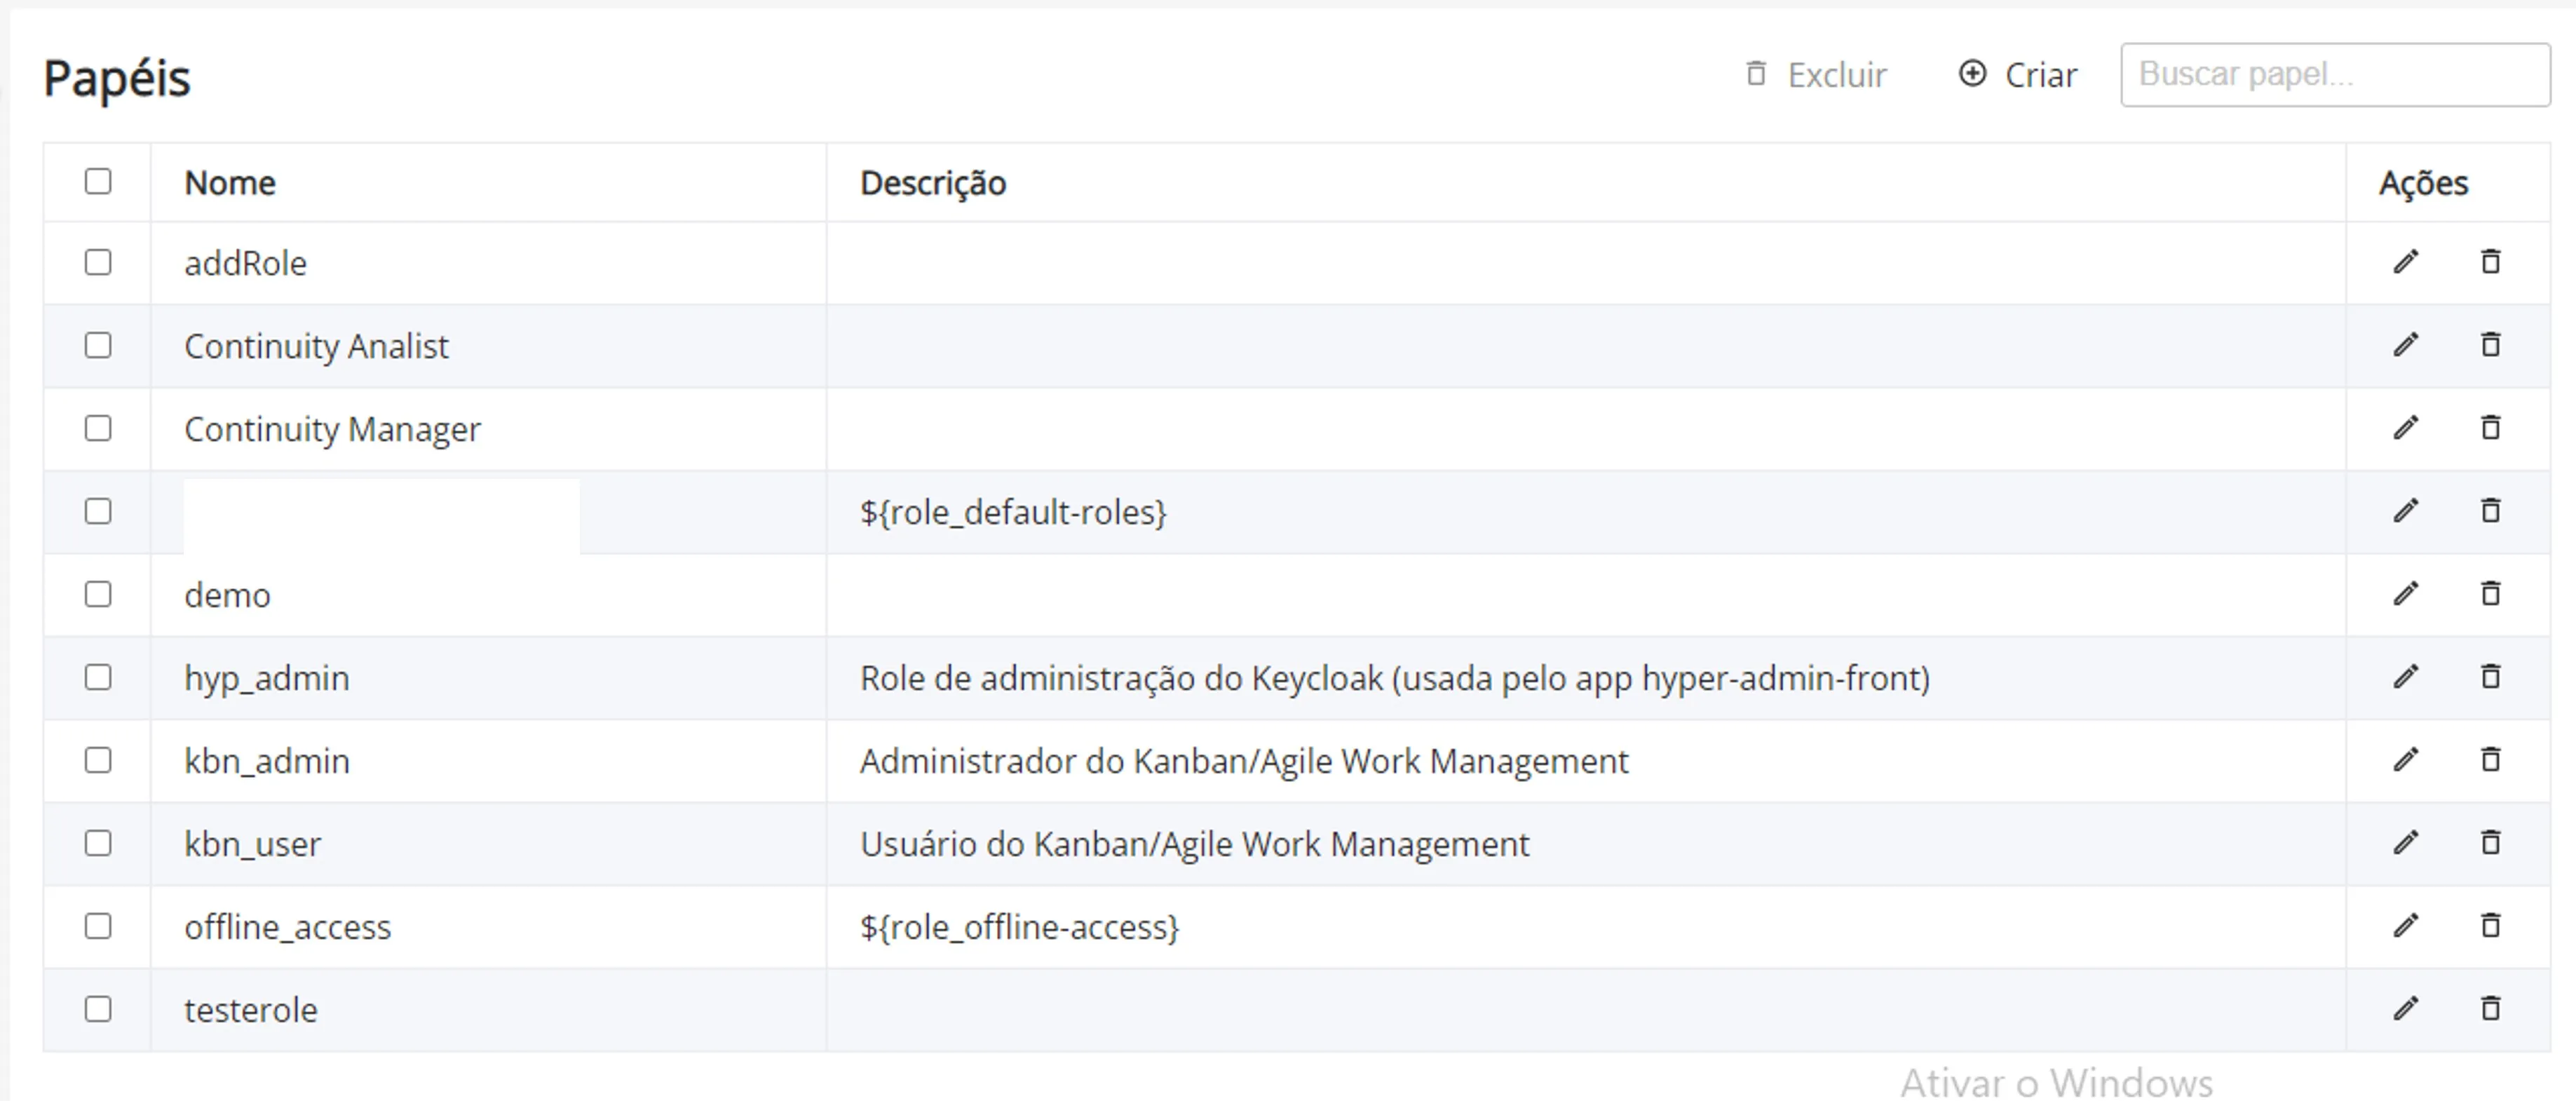Delete the Continuity Analist role
Image resolution: width=2576 pixels, height=1101 pixels.
click(2491, 345)
